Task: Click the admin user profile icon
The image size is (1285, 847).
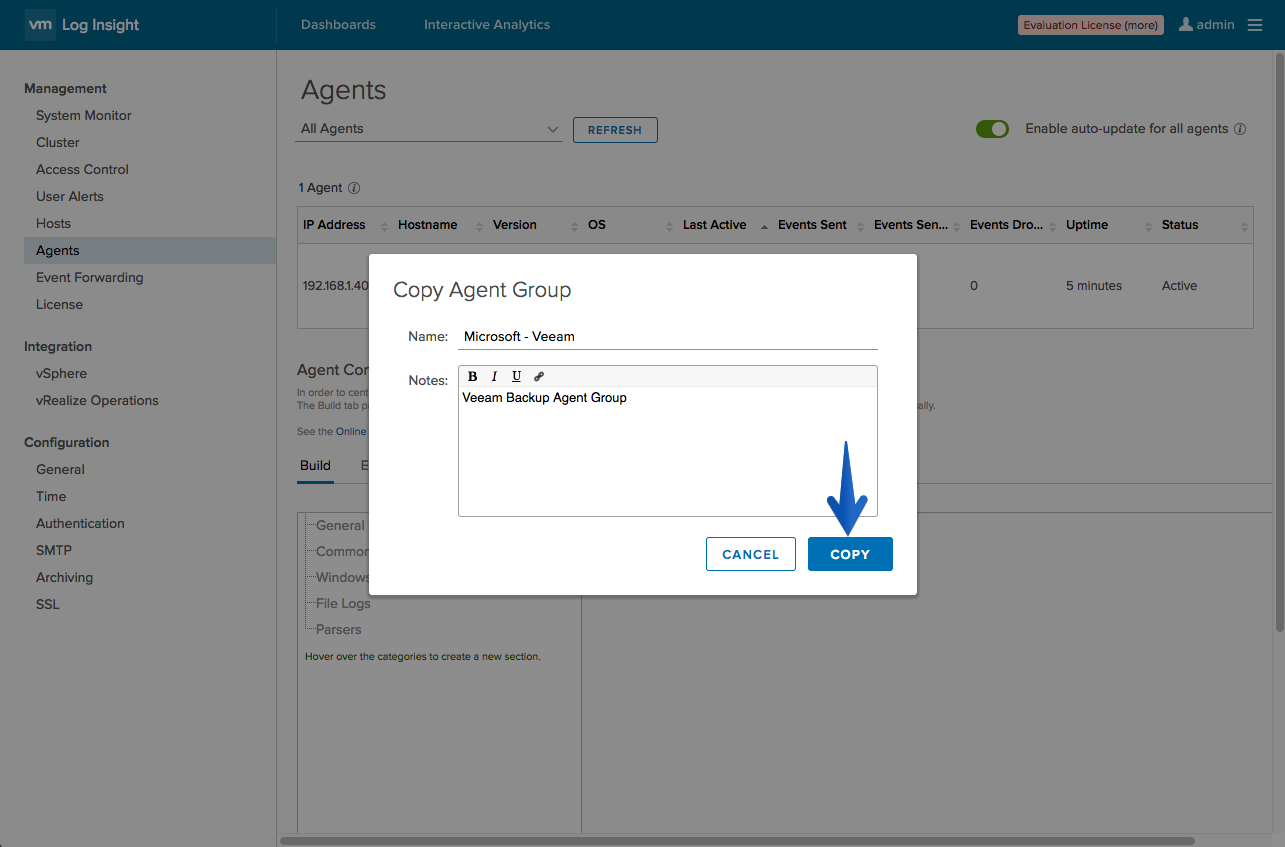Action: (x=1186, y=24)
